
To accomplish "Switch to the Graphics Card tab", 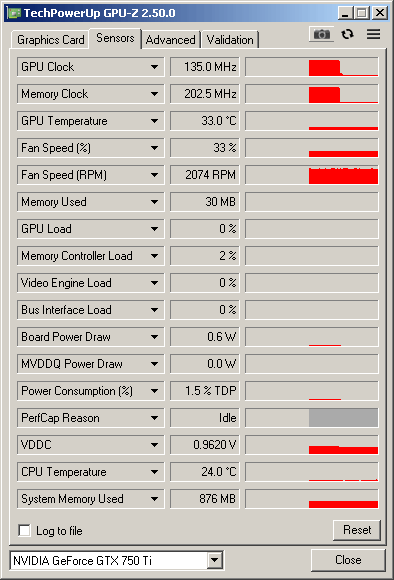I will point(51,40).
